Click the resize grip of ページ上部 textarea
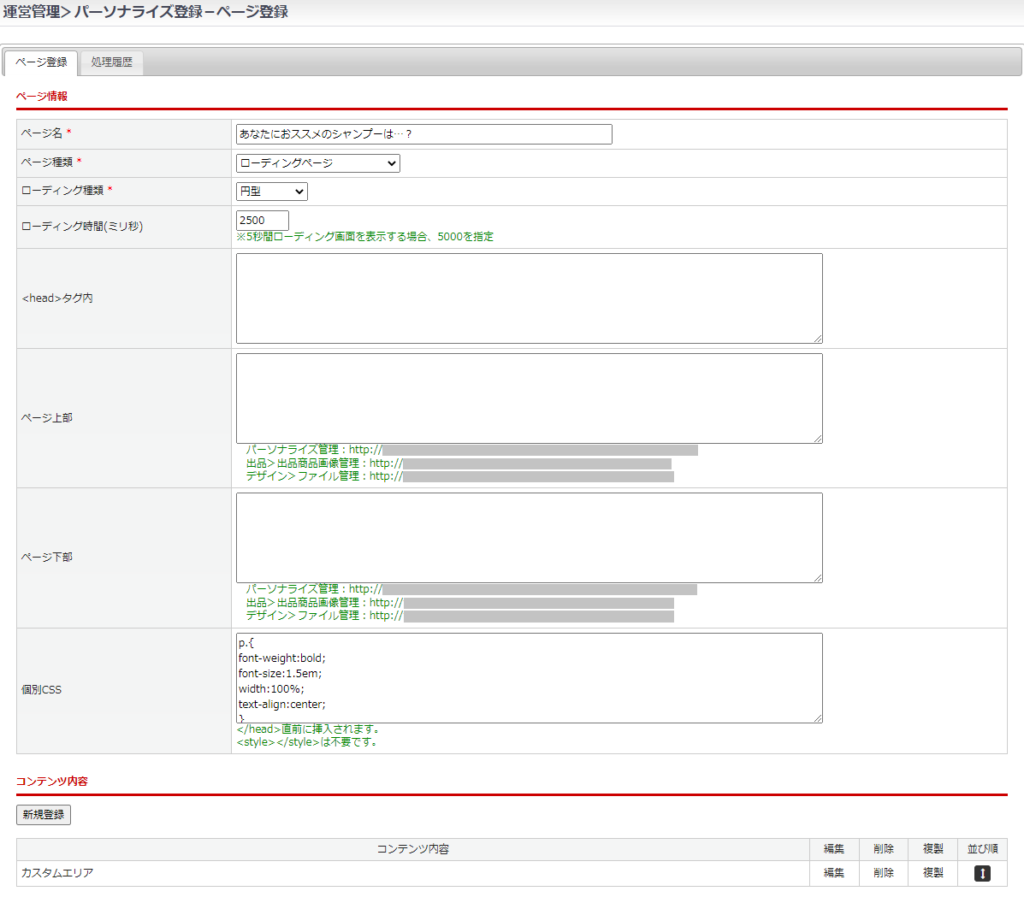 tap(817, 438)
